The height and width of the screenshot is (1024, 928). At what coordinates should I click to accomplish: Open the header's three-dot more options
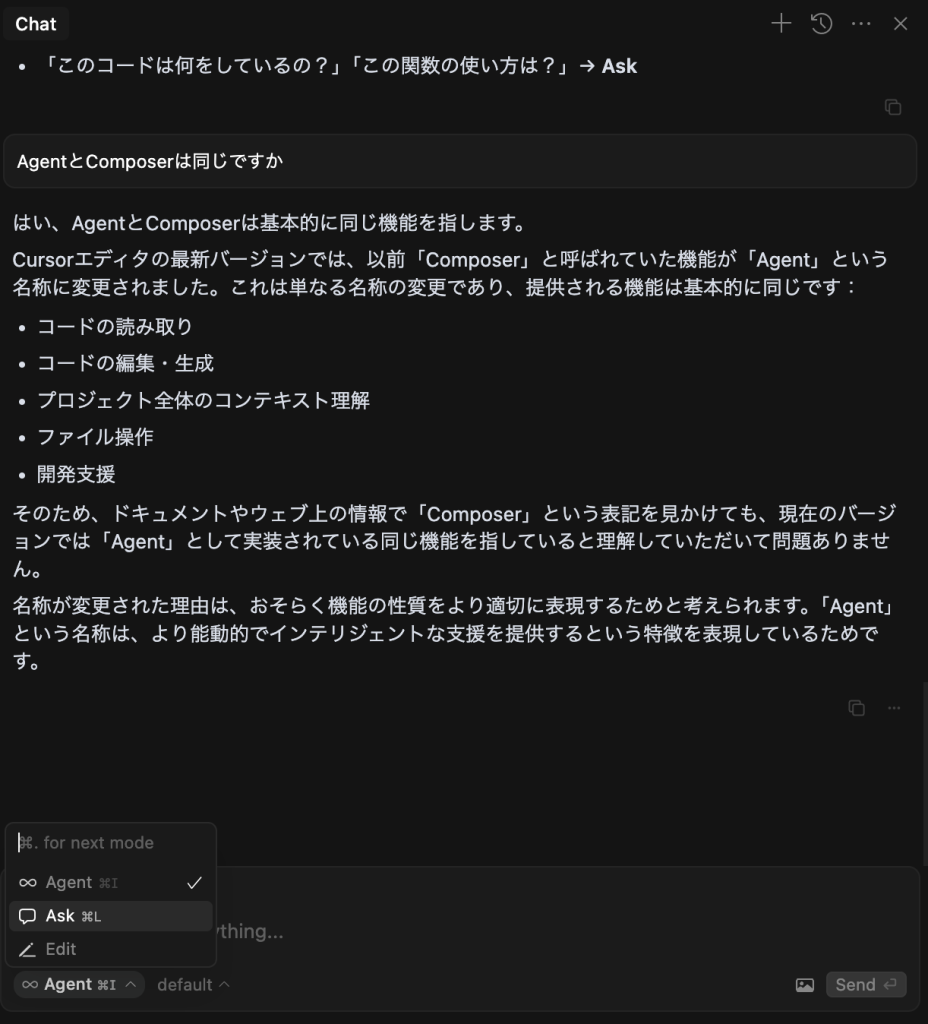(861, 24)
